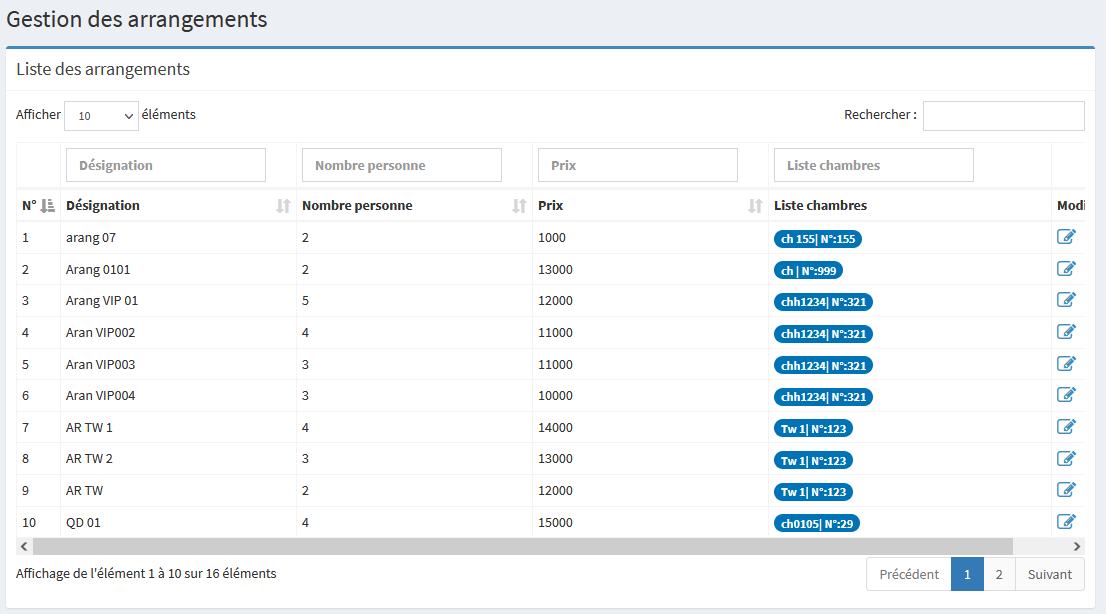Sort by Prix column arrows

(x=755, y=206)
